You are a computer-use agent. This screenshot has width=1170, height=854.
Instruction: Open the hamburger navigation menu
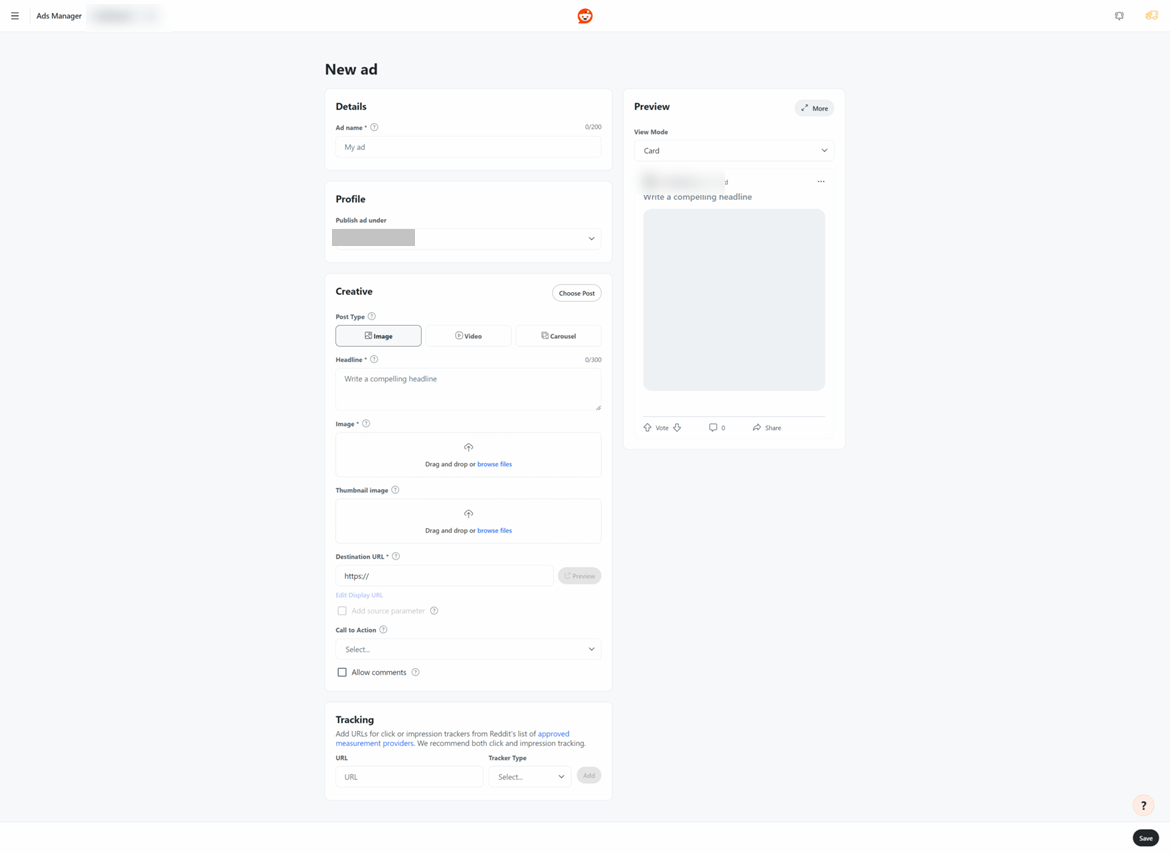pyautogui.click(x=14, y=16)
